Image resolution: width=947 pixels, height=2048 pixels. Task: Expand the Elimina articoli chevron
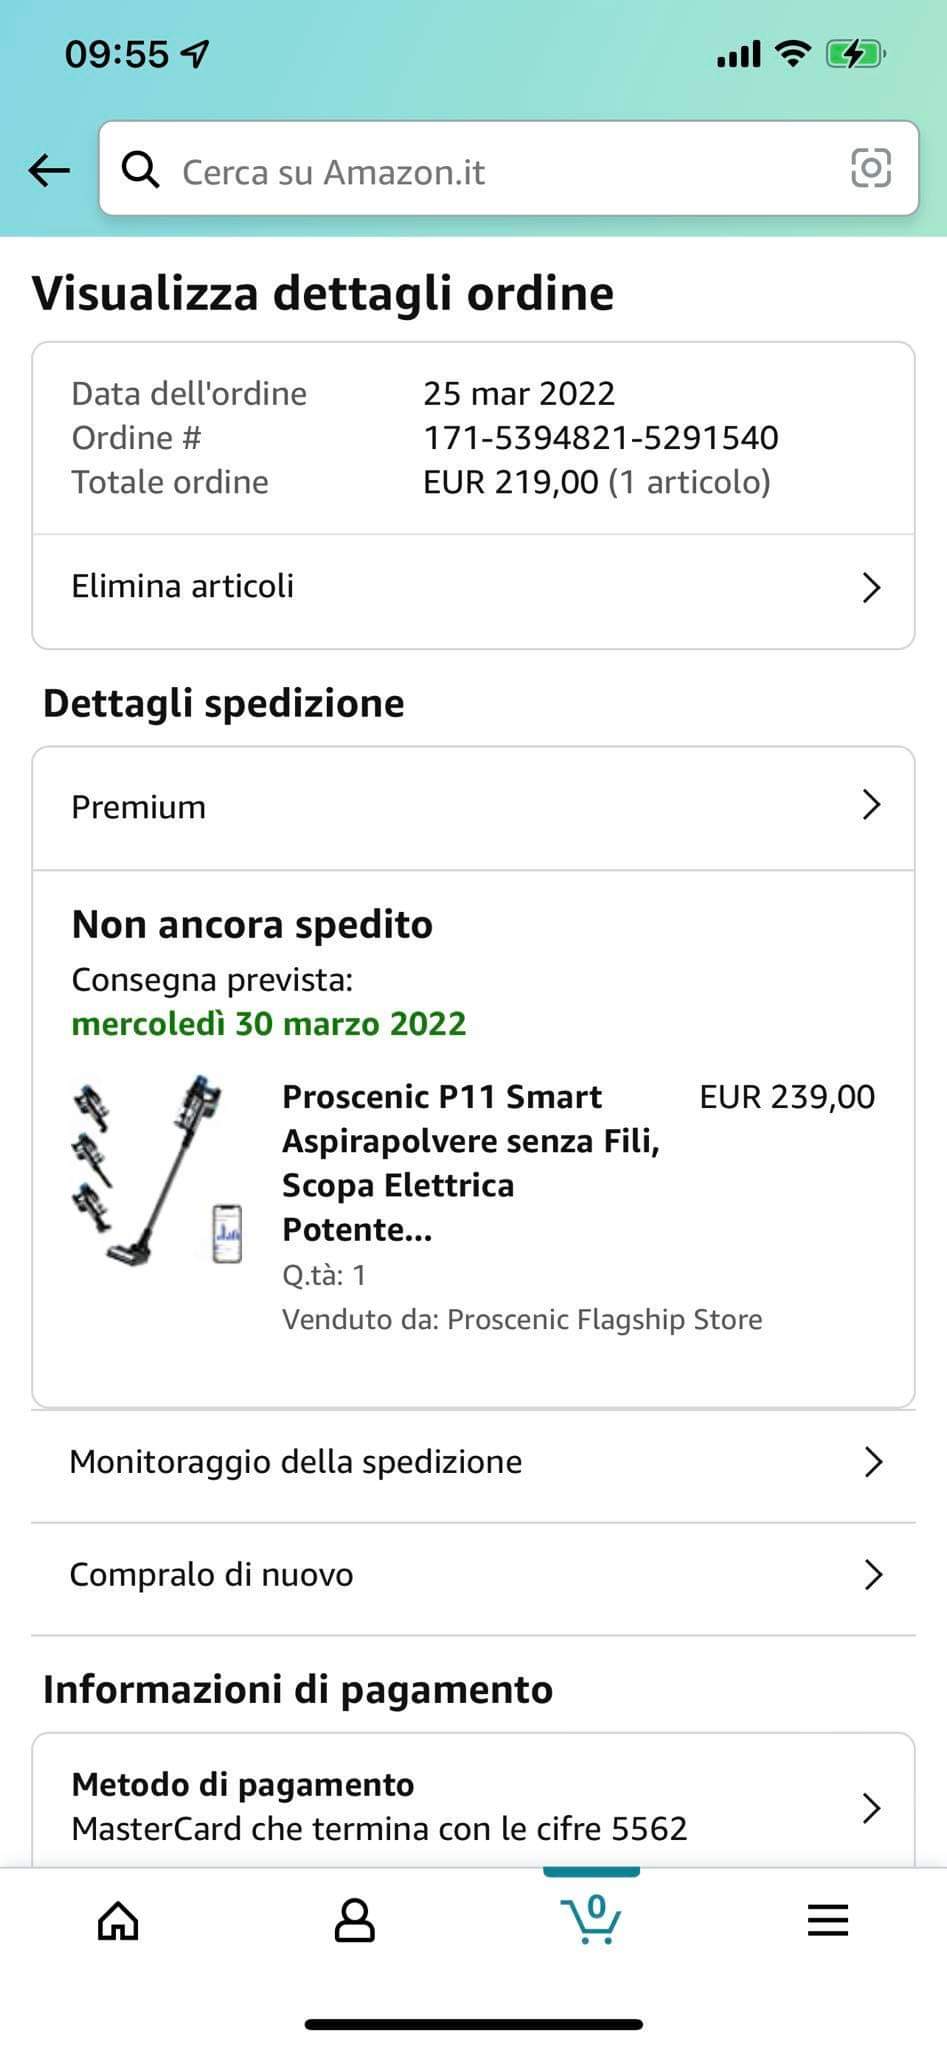click(x=871, y=587)
